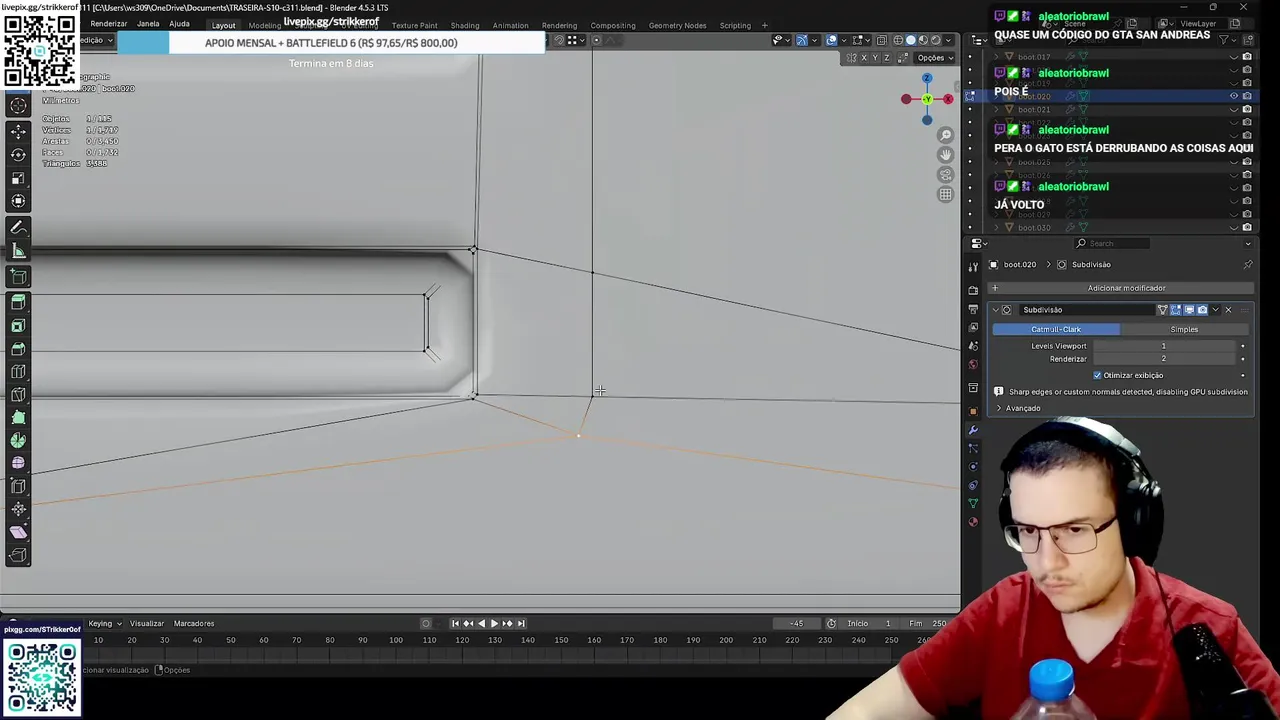Open Subdivisão modifier extra options arrow

click(1215, 310)
